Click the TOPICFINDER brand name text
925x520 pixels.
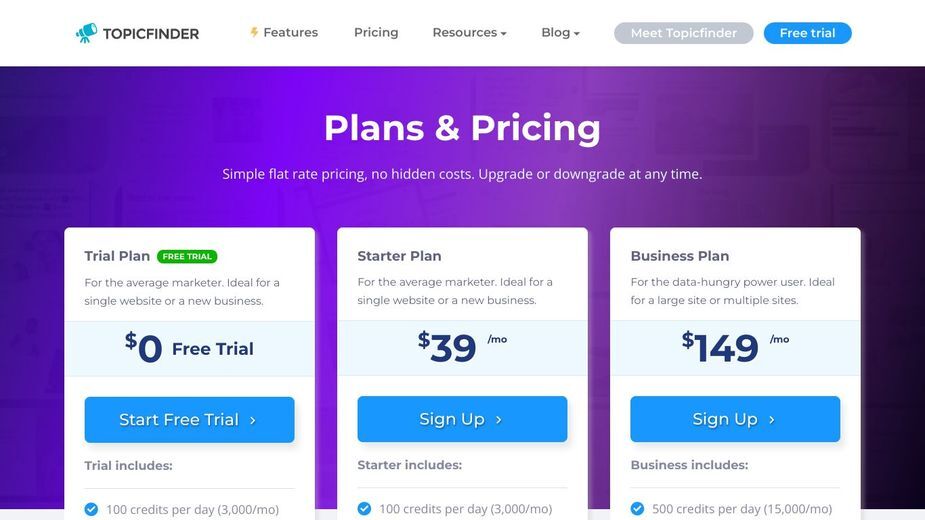(x=151, y=34)
